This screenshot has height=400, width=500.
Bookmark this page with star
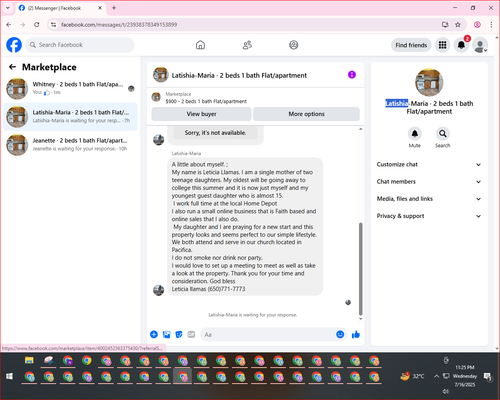pos(458,25)
